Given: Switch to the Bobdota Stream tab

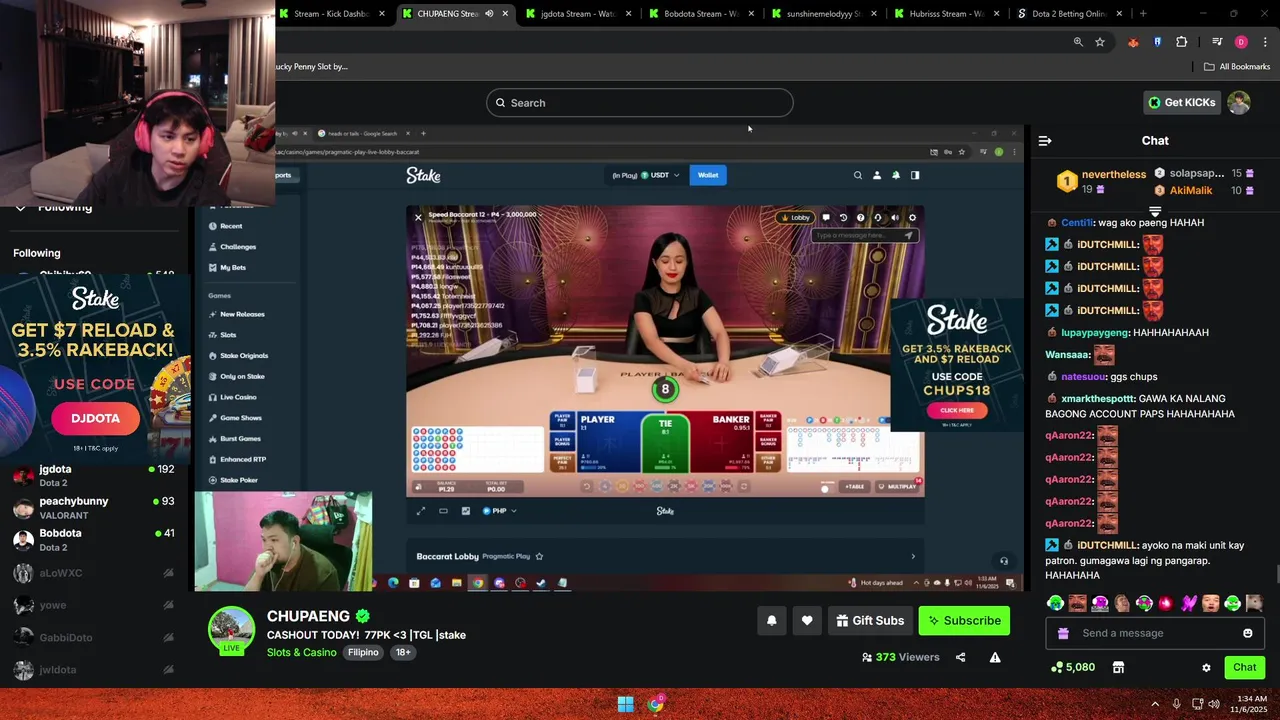Looking at the screenshot, I should (x=700, y=14).
